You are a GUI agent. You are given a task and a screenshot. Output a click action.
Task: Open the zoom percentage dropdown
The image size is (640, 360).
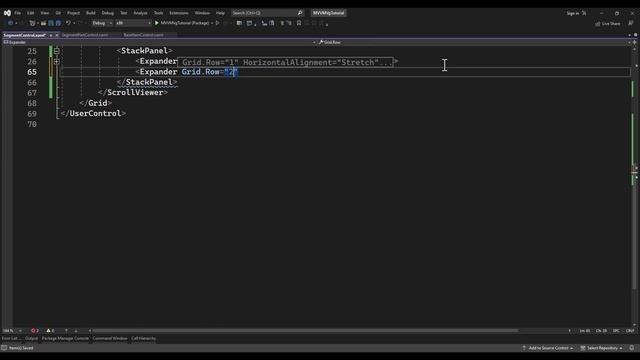pyautogui.click(x=20, y=331)
